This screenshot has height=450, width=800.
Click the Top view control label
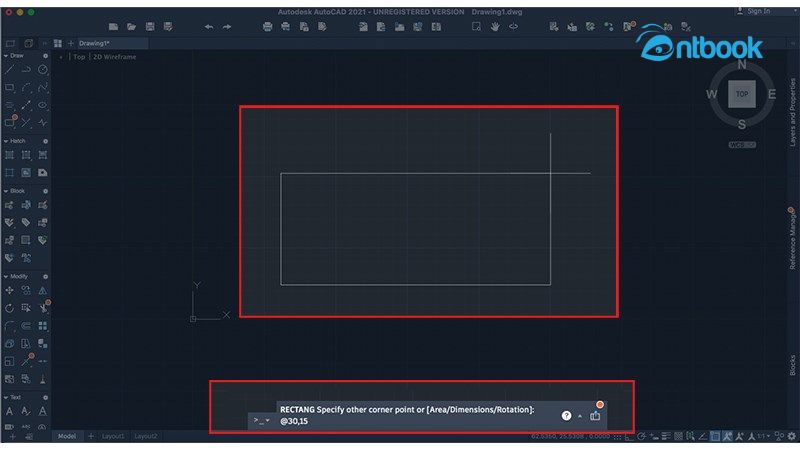[x=79, y=57]
